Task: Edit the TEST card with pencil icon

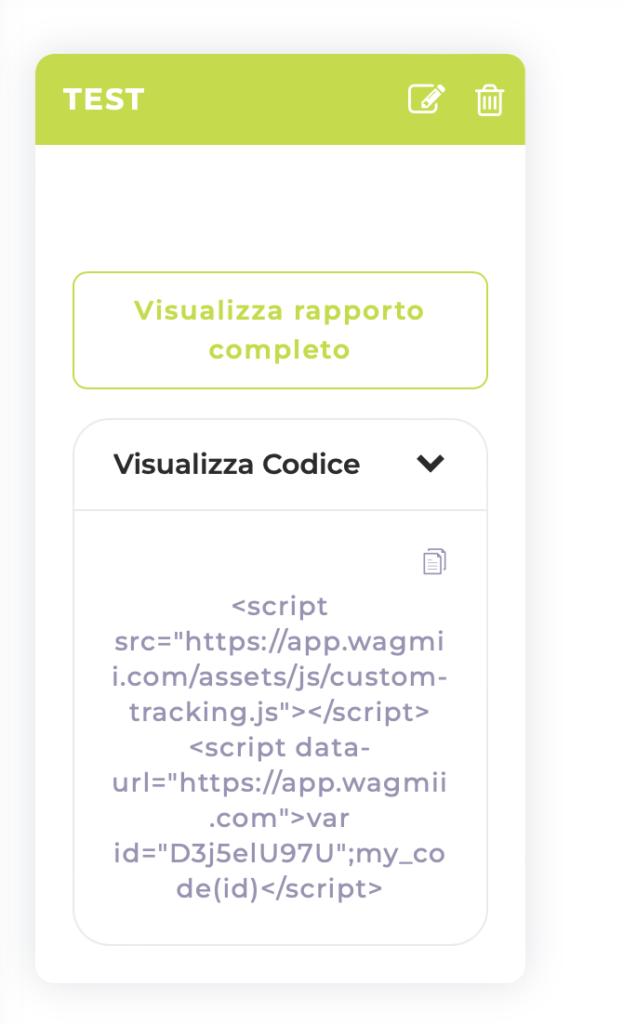Action: pyautogui.click(x=426, y=99)
